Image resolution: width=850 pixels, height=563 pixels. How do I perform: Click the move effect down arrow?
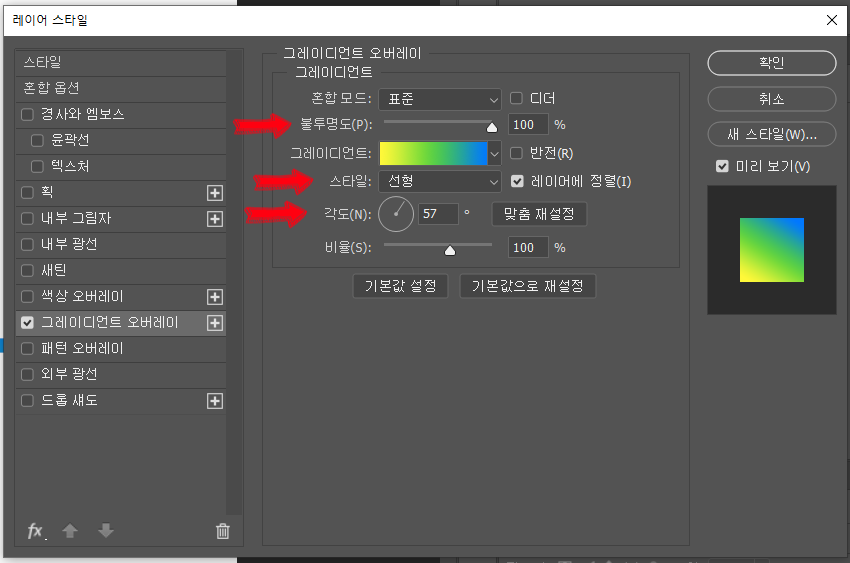click(x=106, y=531)
